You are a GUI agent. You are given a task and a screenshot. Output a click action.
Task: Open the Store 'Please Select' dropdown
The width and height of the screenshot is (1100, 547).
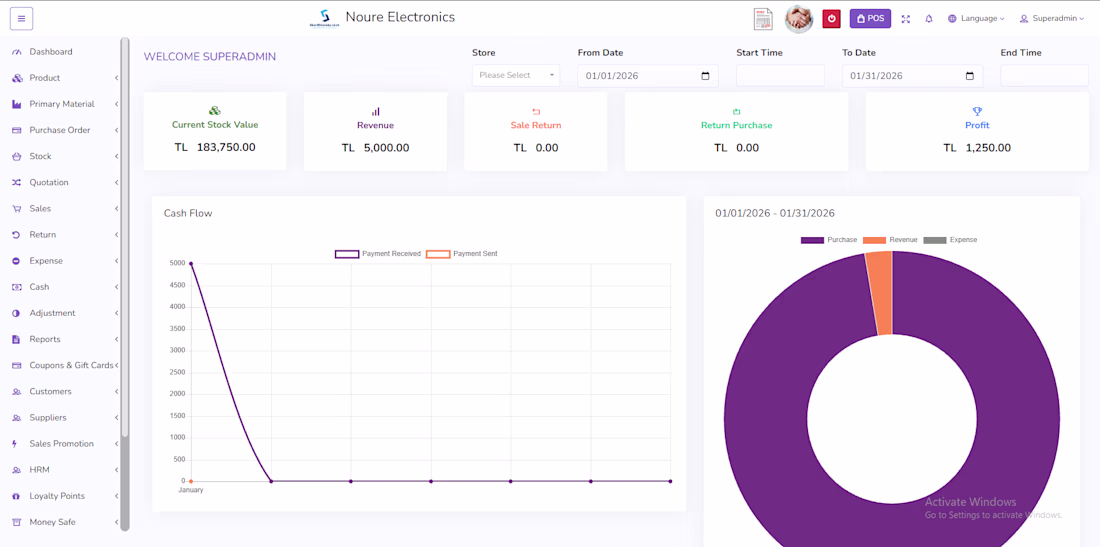pos(516,75)
